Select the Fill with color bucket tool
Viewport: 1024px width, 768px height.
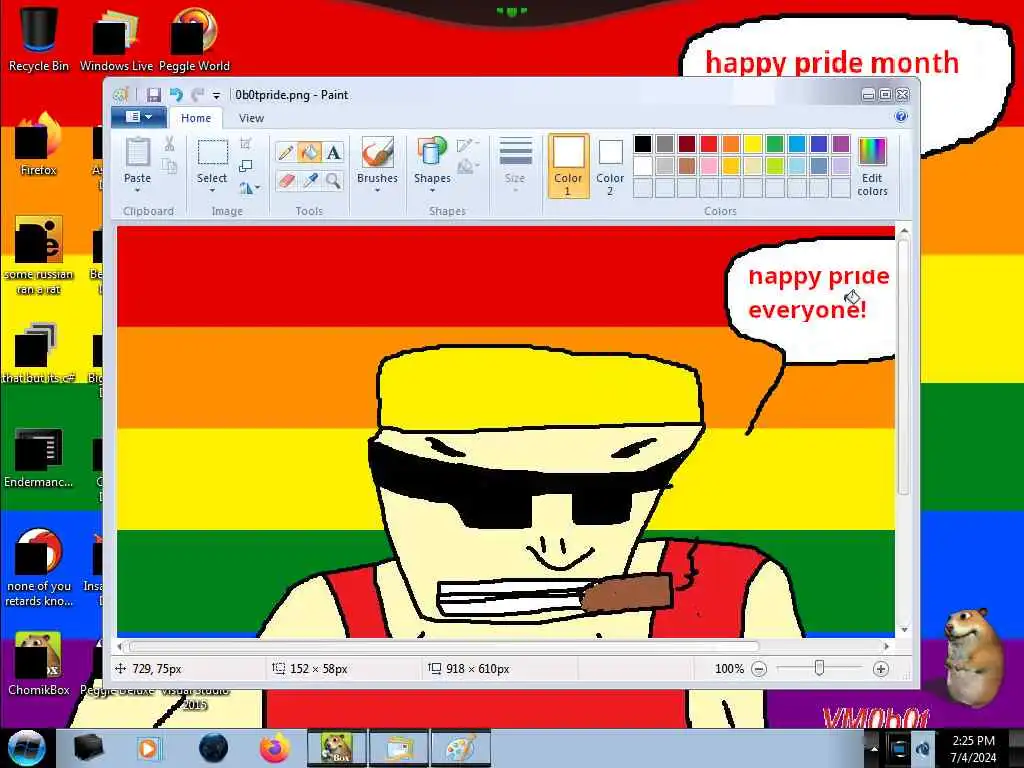(x=310, y=152)
